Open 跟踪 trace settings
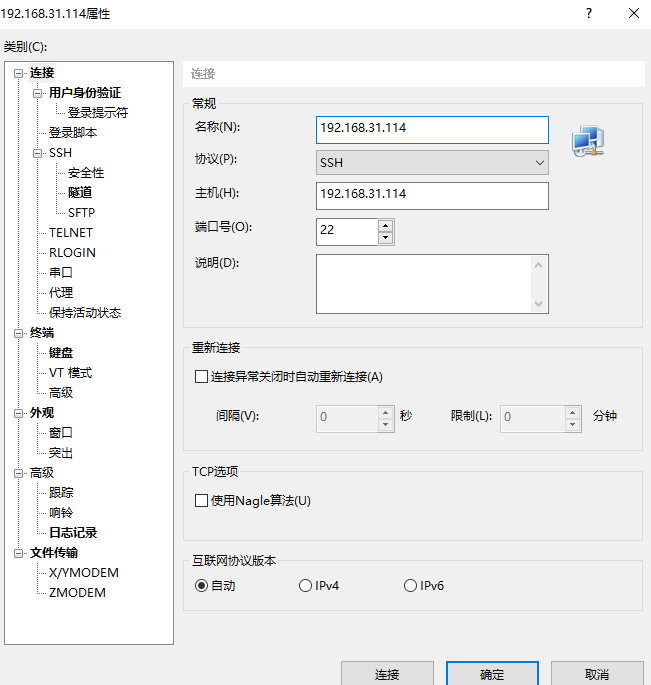 coord(61,493)
